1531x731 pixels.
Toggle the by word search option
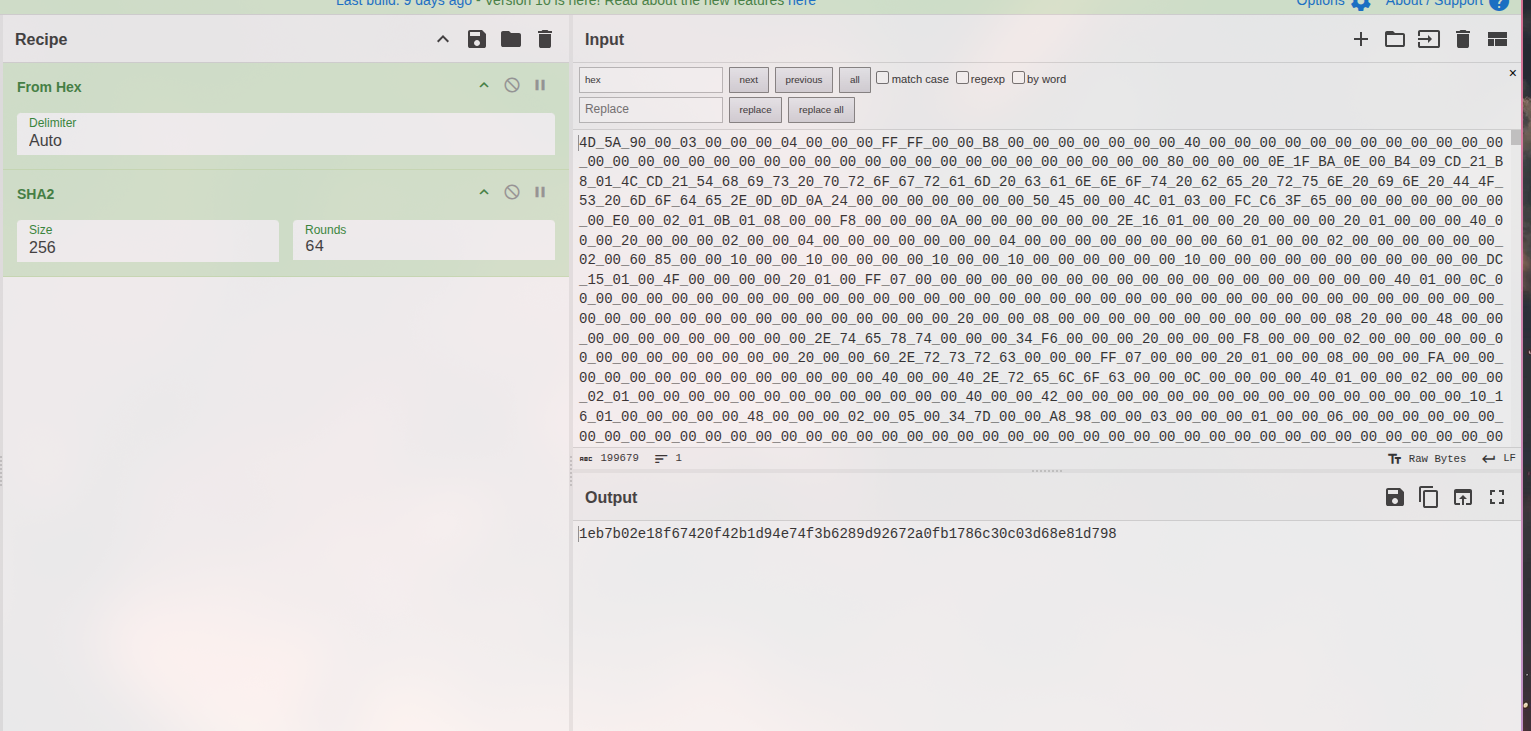coord(1018,77)
